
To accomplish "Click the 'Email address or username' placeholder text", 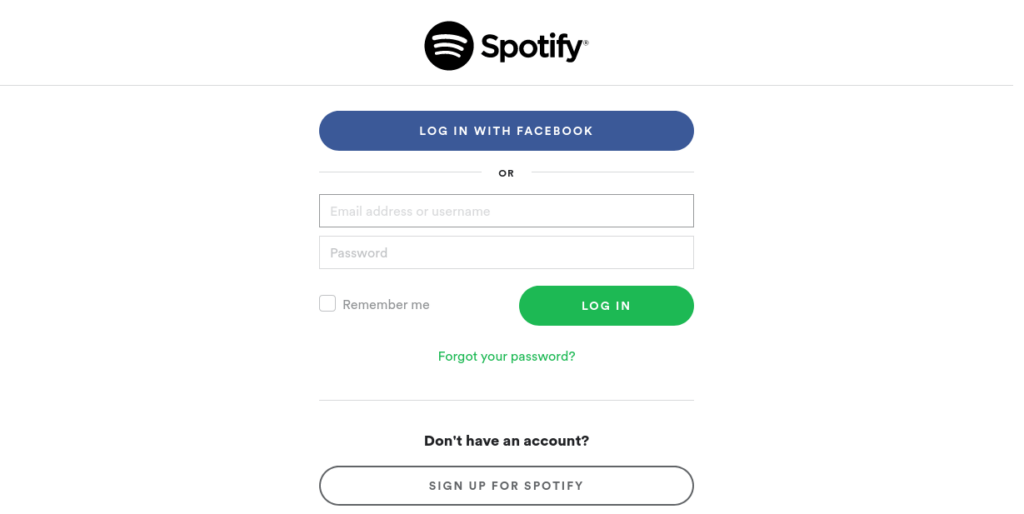I will click(410, 212).
